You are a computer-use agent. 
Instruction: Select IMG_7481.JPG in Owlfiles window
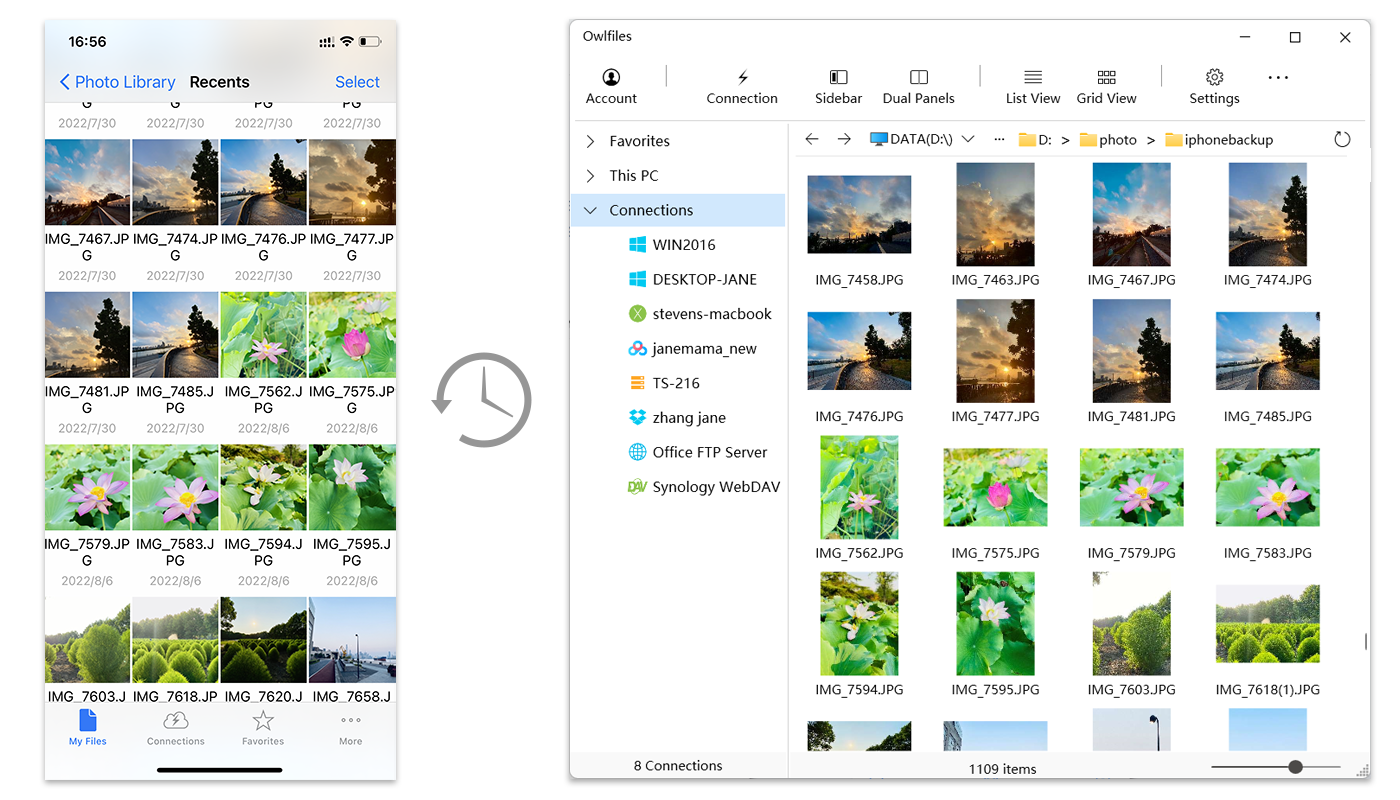pos(1131,351)
